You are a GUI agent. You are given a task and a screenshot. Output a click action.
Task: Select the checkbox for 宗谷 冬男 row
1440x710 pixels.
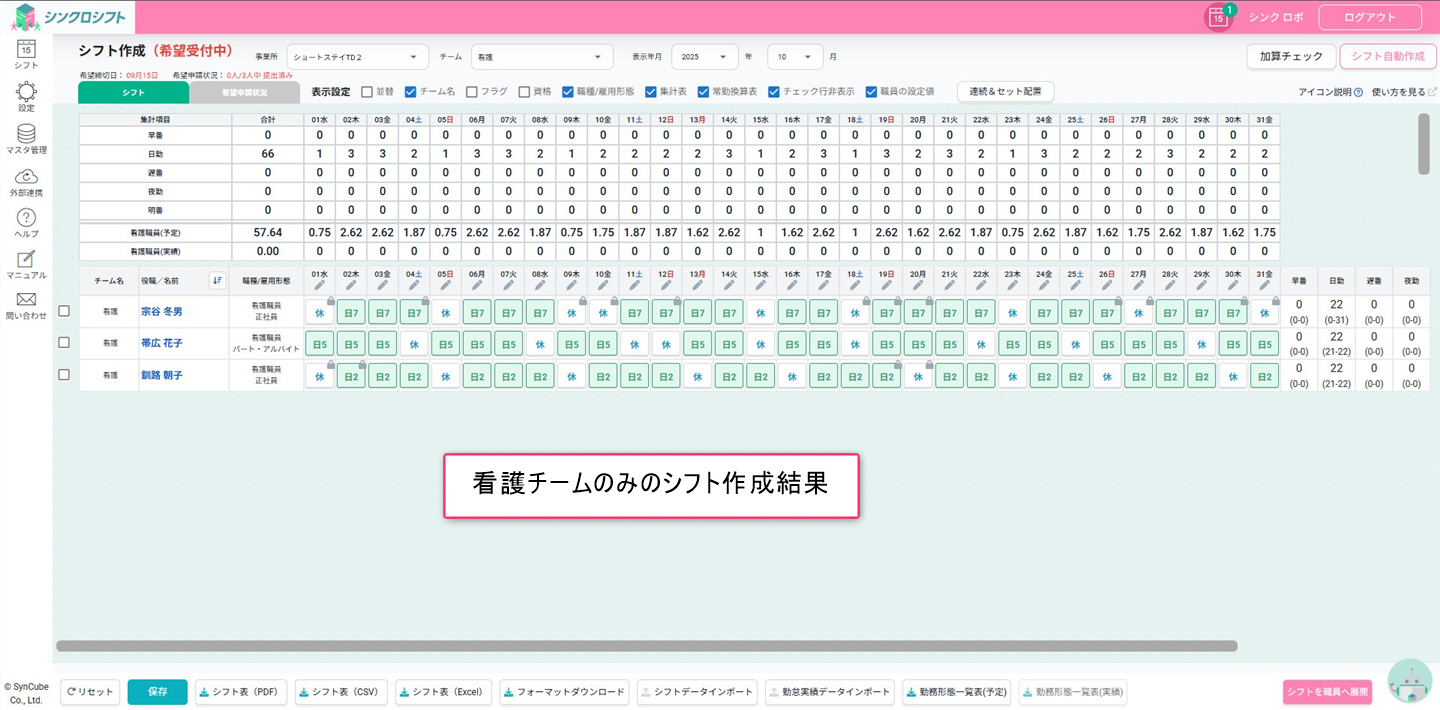pyautogui.click(x=64, y=311)
